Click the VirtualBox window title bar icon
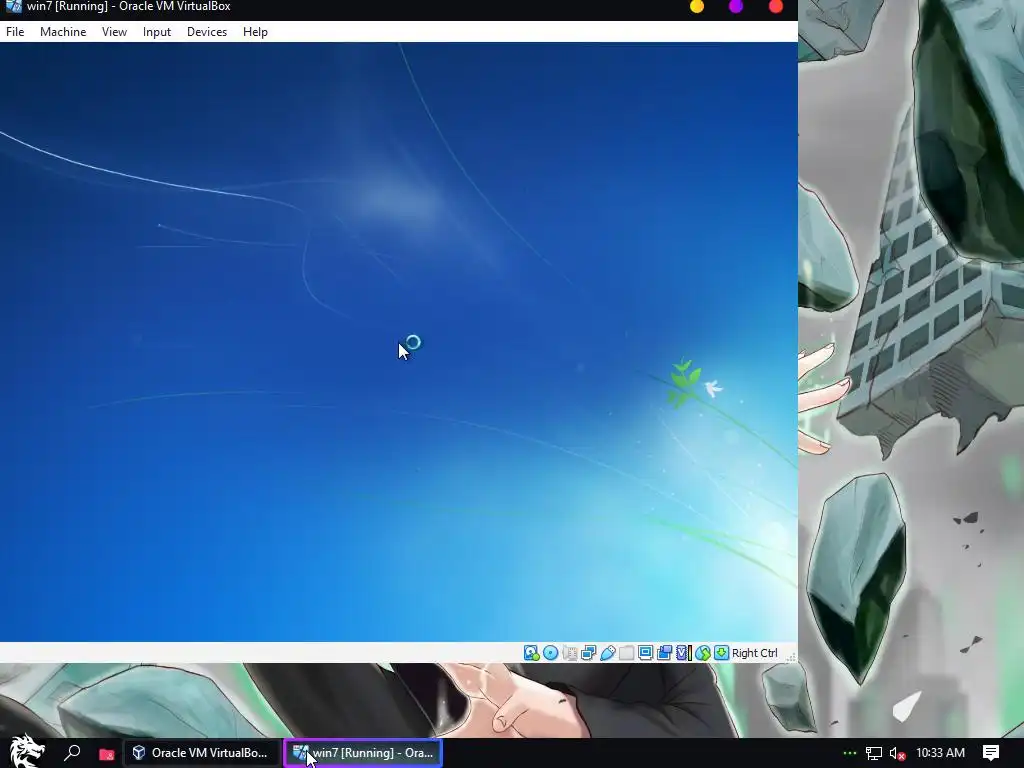 tap(14, 7)
